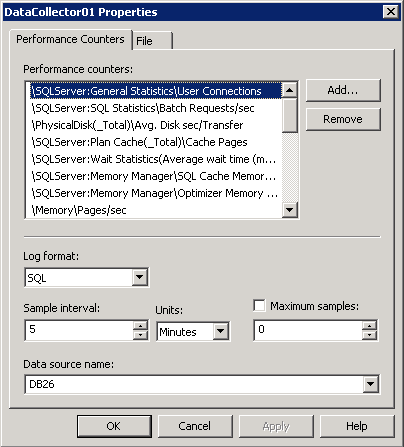Close the DataCollector01 Properties window
This screenshot has height=447, width=404.
click(391, 12)
